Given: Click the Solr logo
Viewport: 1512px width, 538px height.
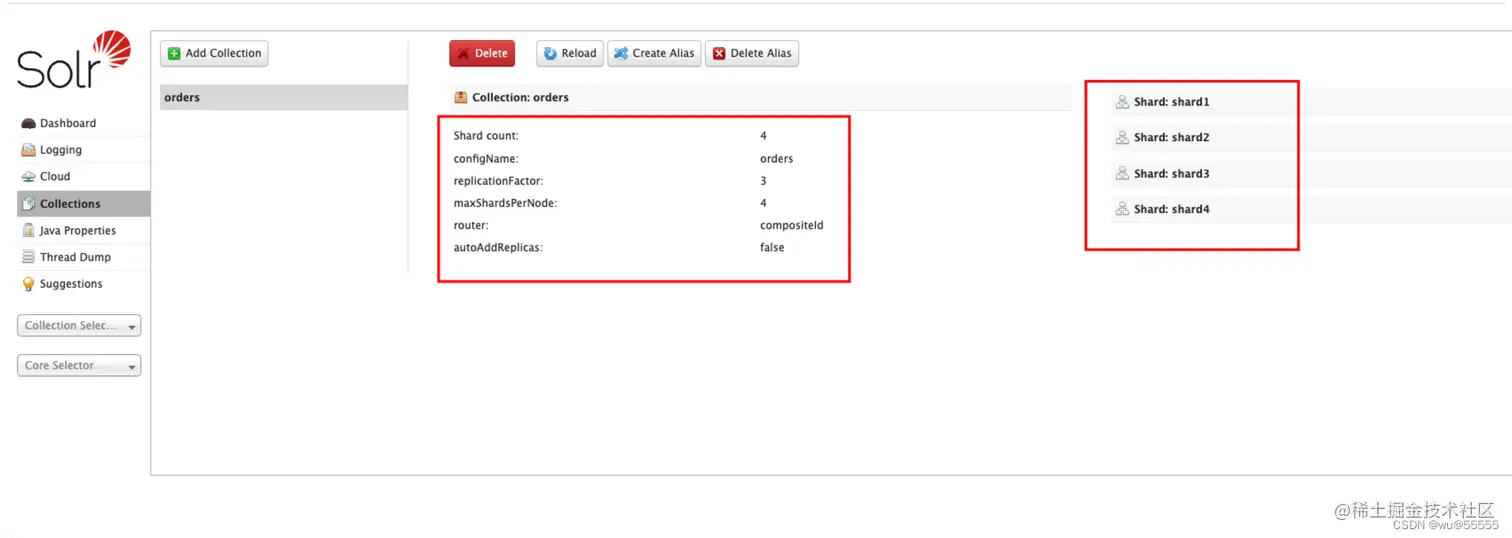Looking at the screenshot, I should [x=74, y=60].
